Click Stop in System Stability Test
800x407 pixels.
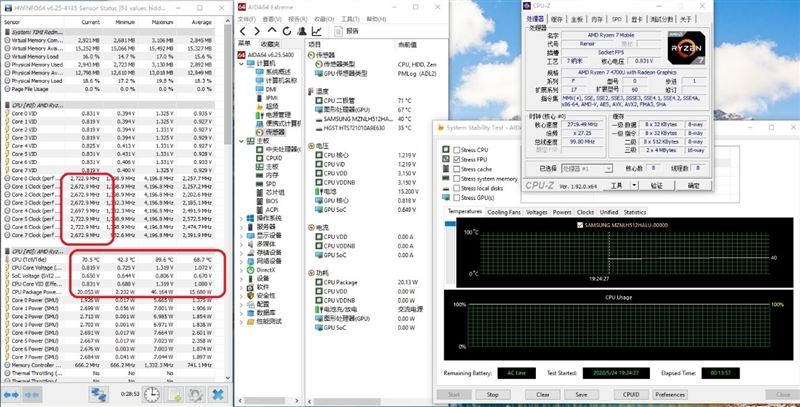[x=492, y=395]
